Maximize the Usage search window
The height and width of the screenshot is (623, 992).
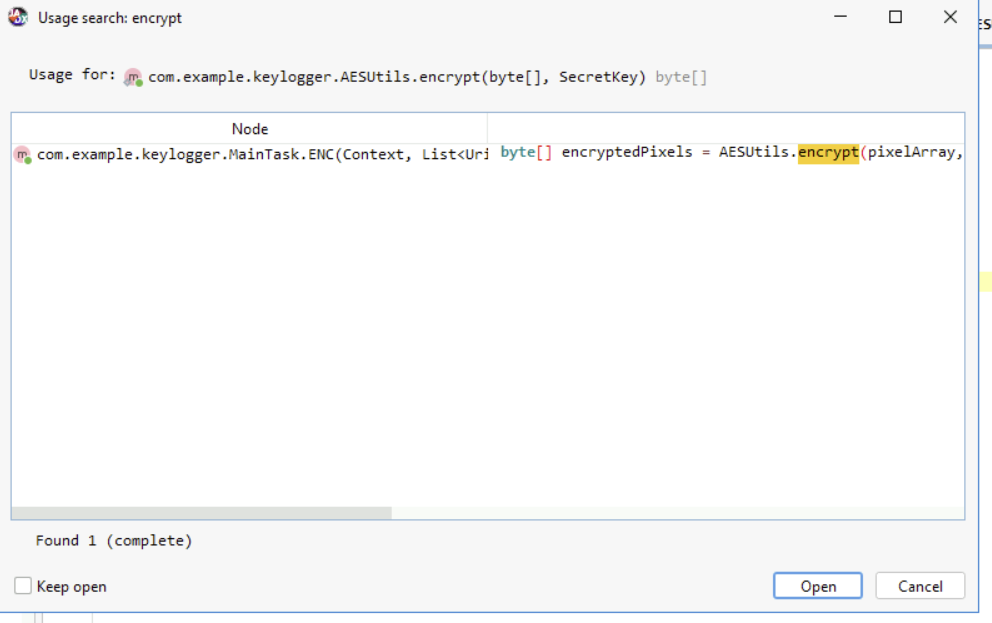pyautogui.click(x=895, y=17)
